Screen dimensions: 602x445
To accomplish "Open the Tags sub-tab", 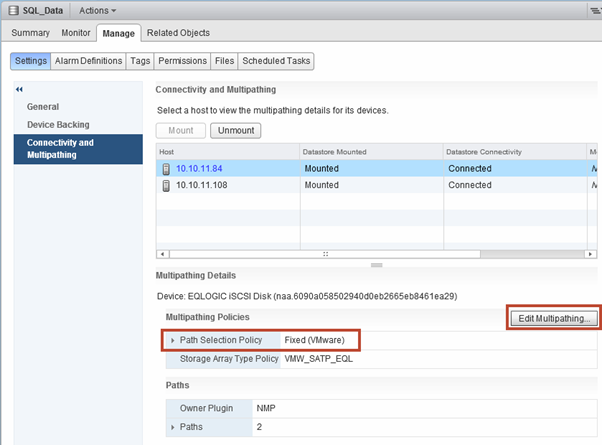I will (140, 61).
